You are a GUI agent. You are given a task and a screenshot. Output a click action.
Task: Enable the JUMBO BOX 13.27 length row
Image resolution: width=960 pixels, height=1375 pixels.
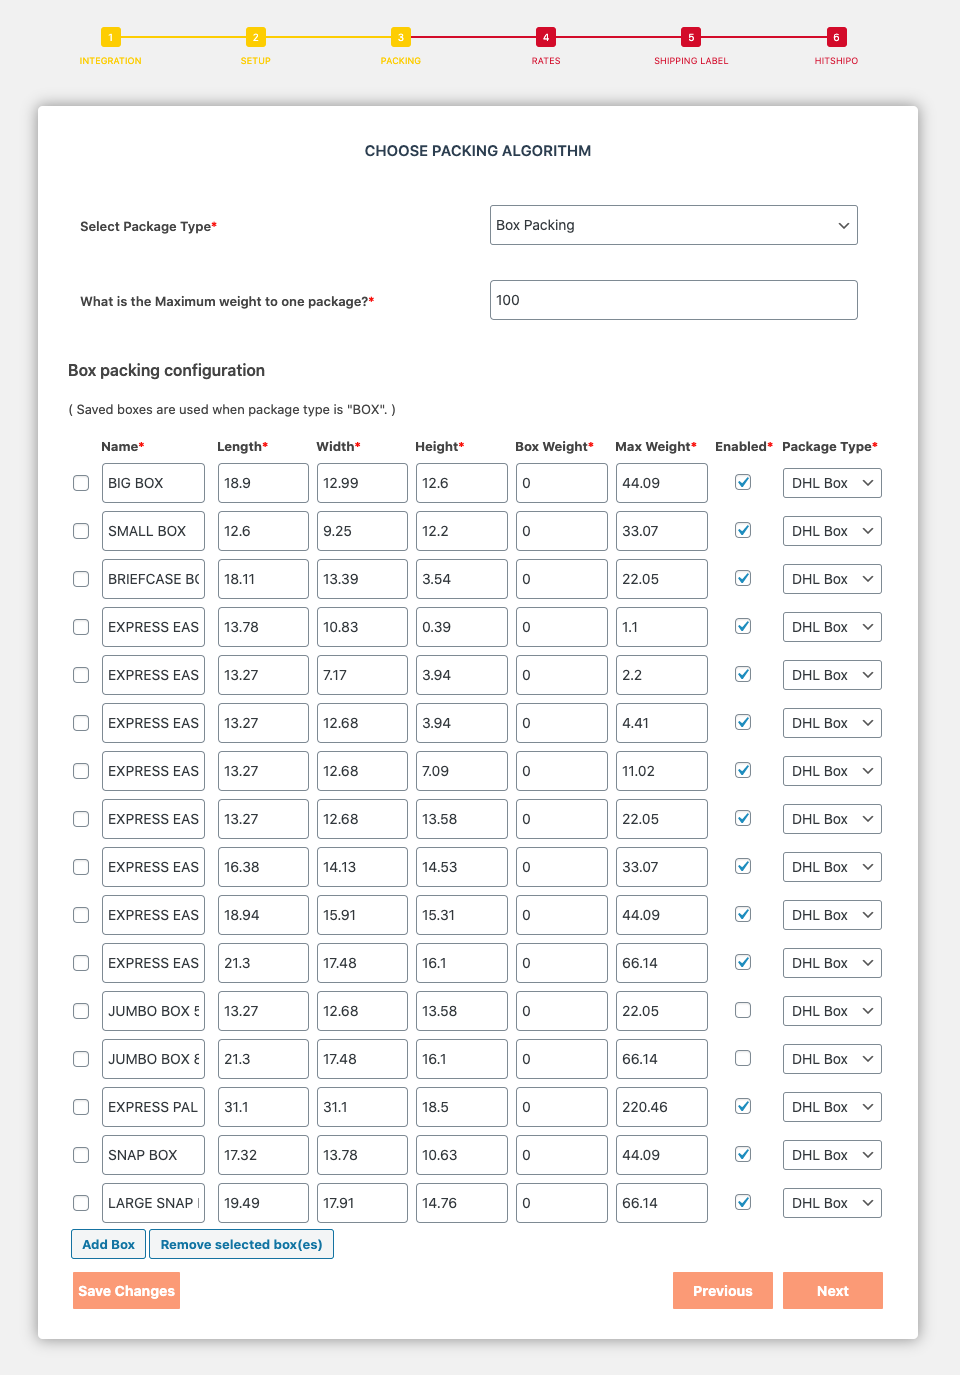743,1010
